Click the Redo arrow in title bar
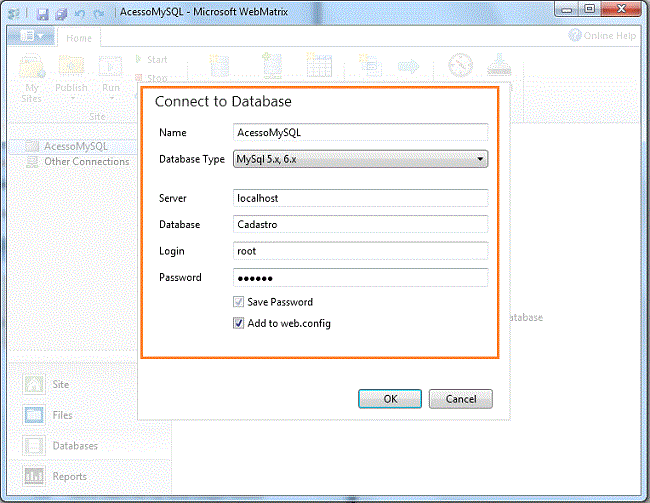Screen dimensions: 650x503 pos(99,14)
